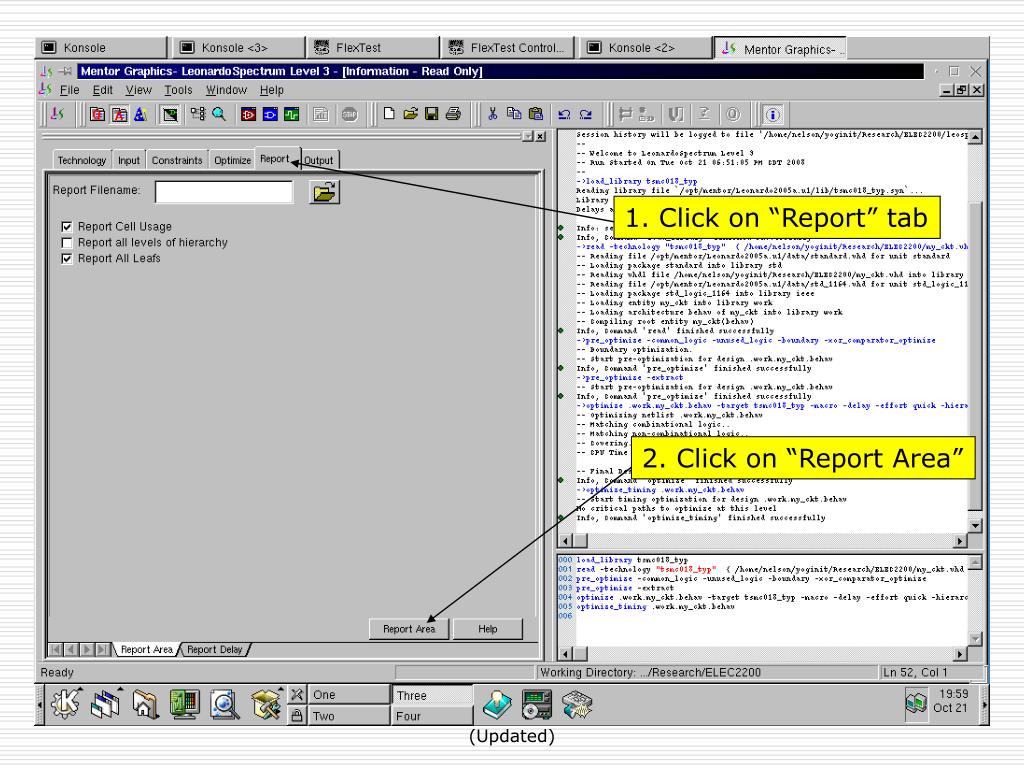Open the KDE K menu launcher
This screenshot has height=768, width=1024.
point(65,705)
